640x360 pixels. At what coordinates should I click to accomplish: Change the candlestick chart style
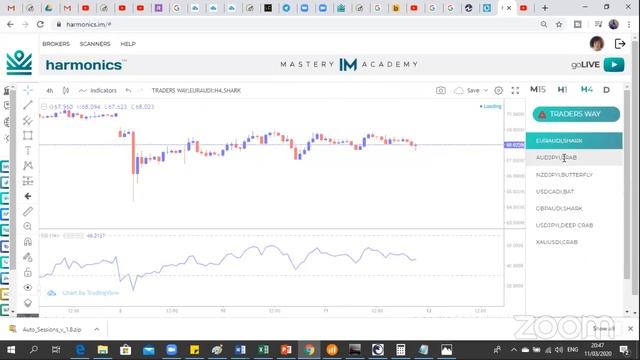coord(66,91)
